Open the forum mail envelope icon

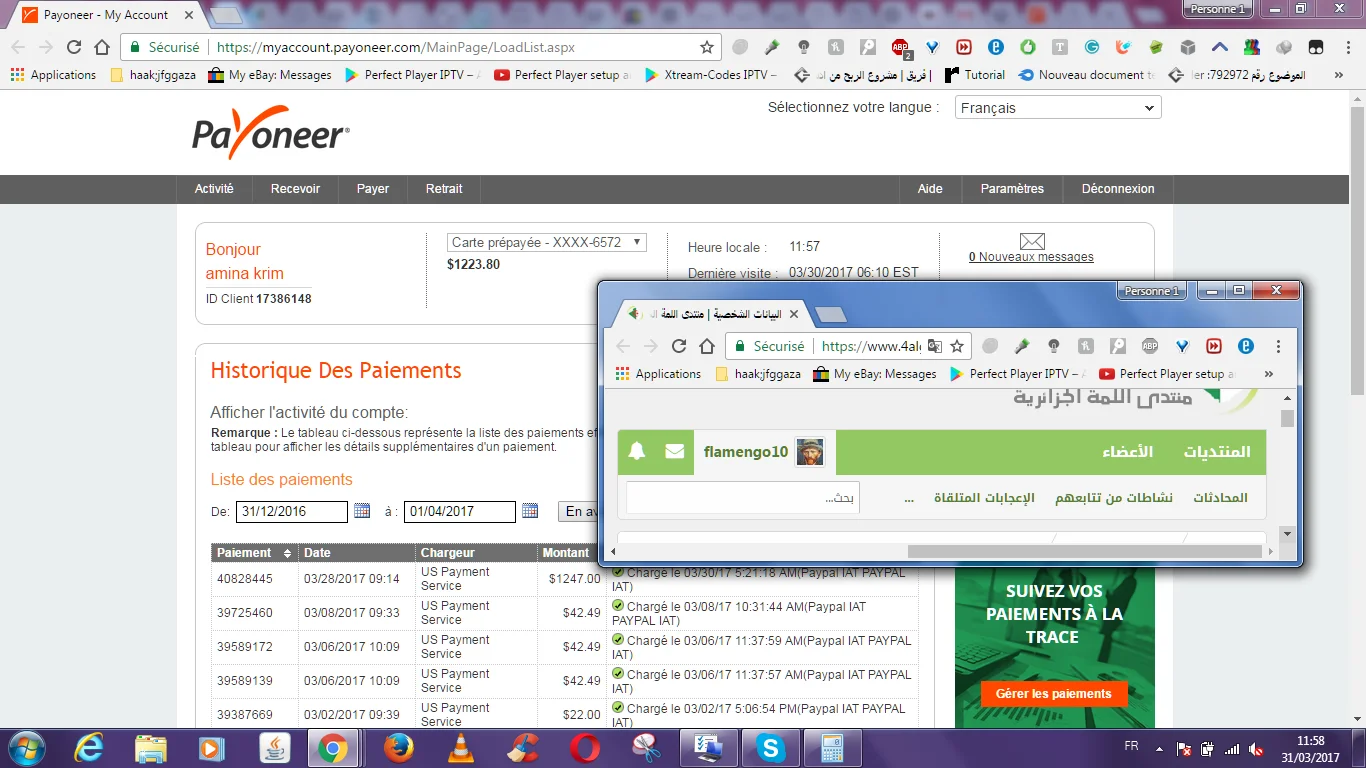coord(675,452)
